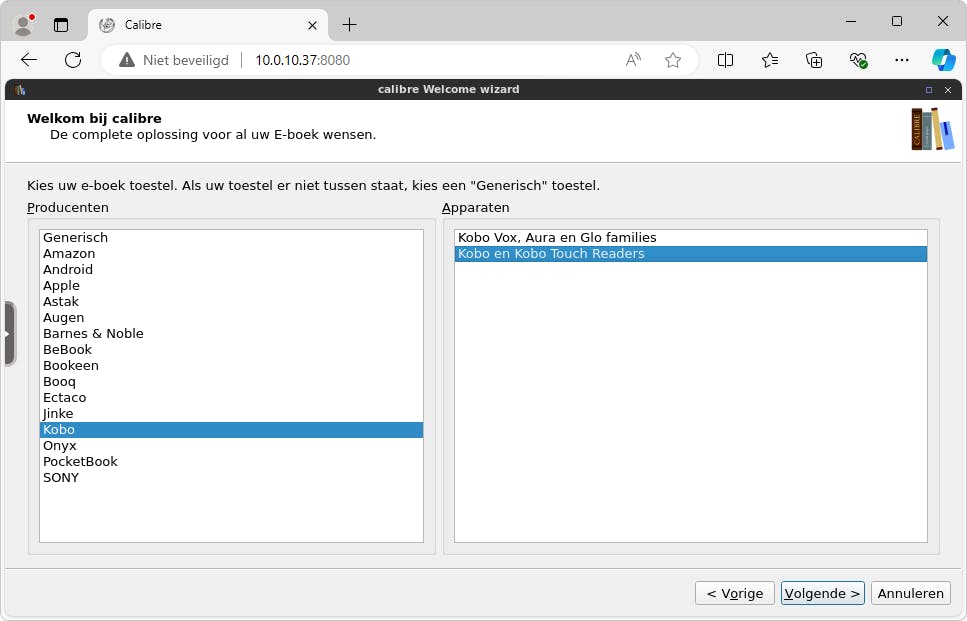Select the highlighted 'Kobo' producer
Image resolution: width=967 pixels, height=621 pixels.
[x=231, y=430]
